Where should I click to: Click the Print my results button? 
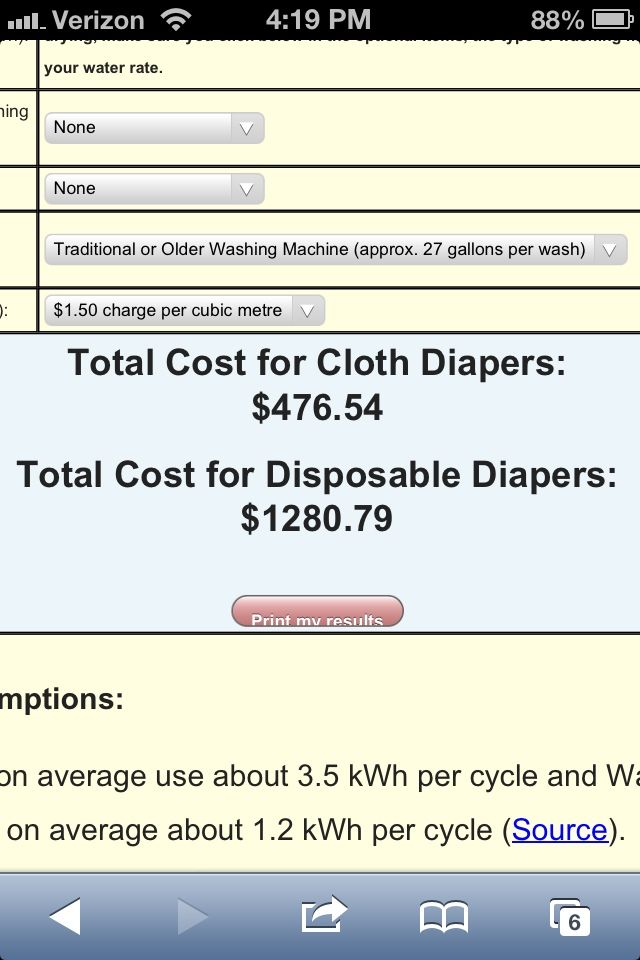pos(317,611)
